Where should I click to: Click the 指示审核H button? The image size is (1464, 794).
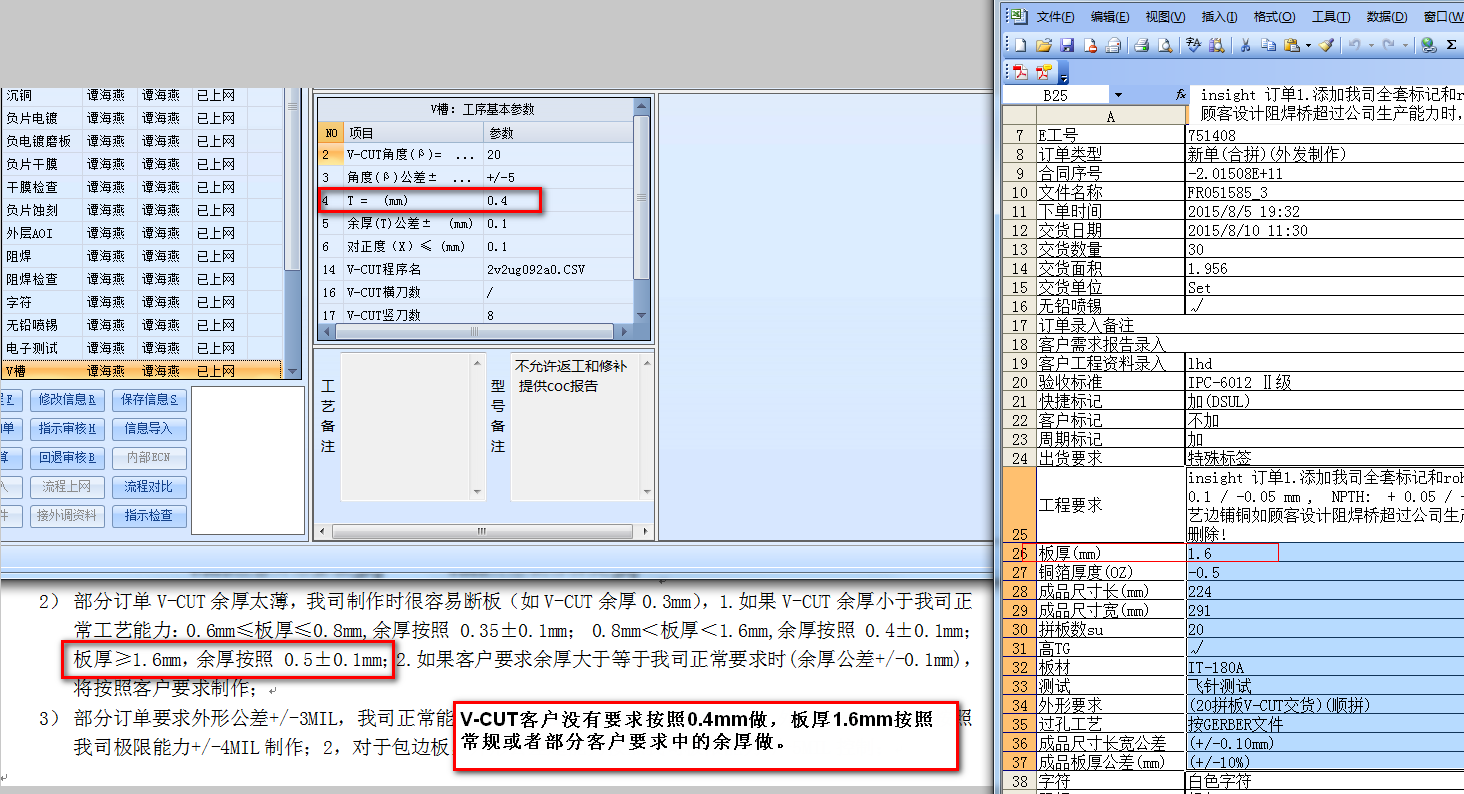pyautogui.click(x=67, y=429)
